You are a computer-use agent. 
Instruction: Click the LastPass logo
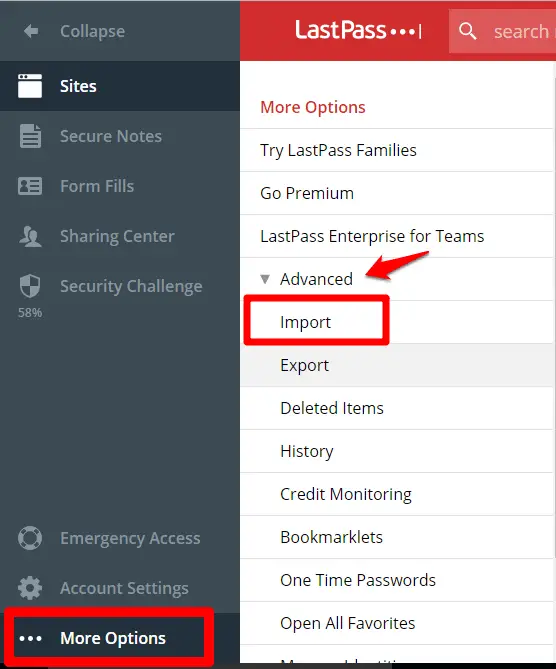click(358, 30)
